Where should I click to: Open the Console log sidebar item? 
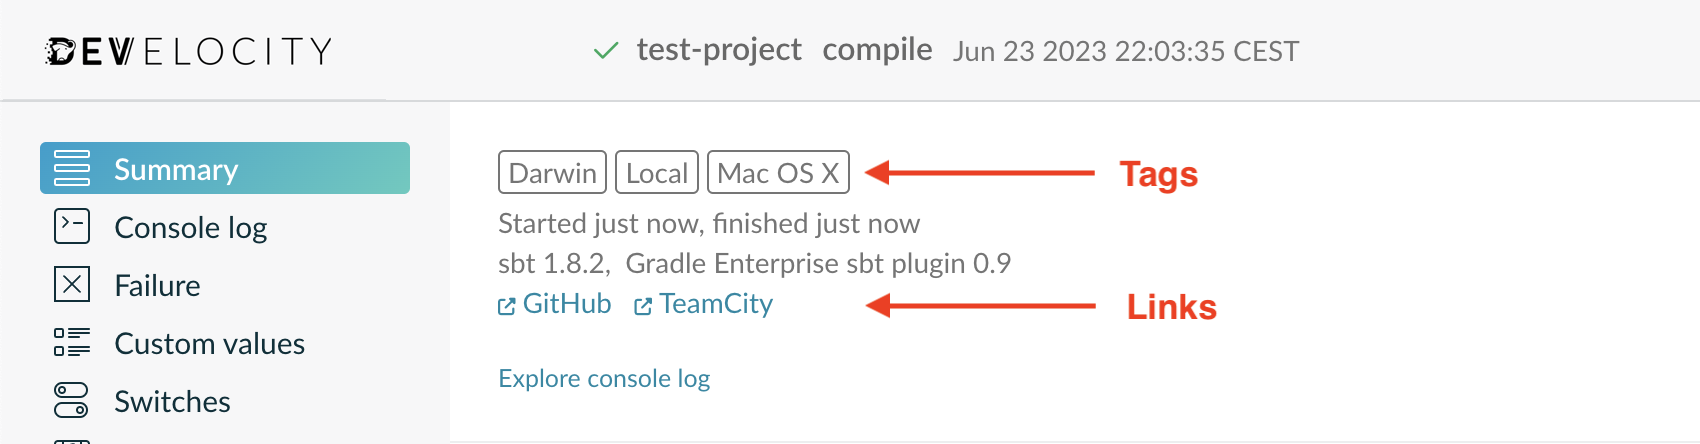click(x=190, y=228)
